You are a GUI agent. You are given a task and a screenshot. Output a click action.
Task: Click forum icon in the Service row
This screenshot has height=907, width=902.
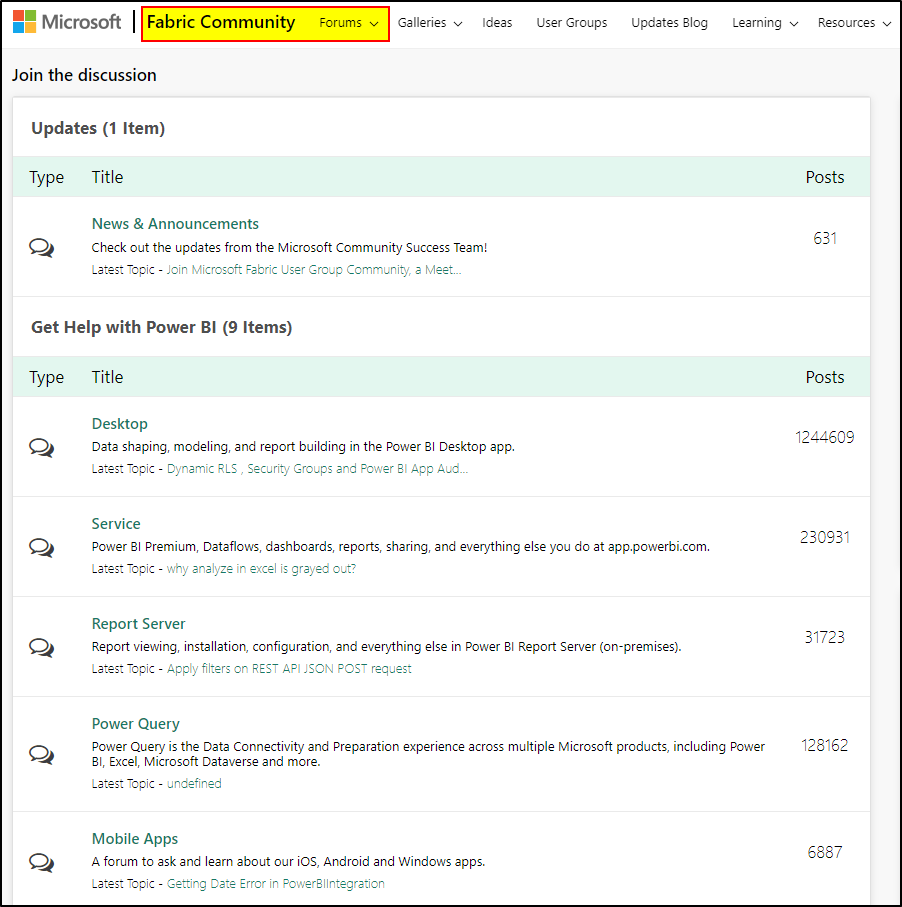pyautogui.click(x=42, y=547)
